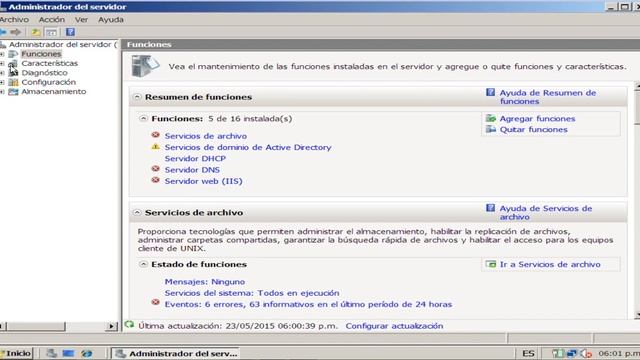Viewport: 640px width, 360px height.
Task: Open Servicios de dominio de Active Directory link
Action: [x=248, y=147]
